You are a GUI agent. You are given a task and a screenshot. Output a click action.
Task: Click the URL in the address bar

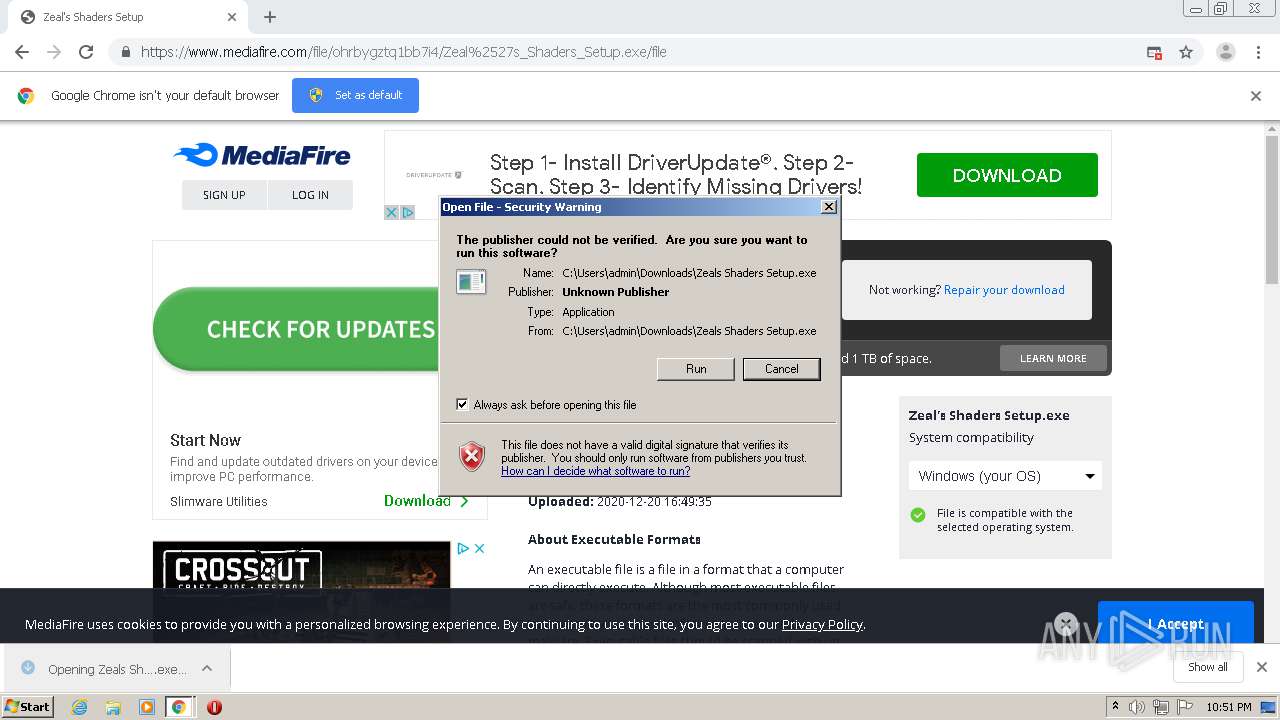403,52
